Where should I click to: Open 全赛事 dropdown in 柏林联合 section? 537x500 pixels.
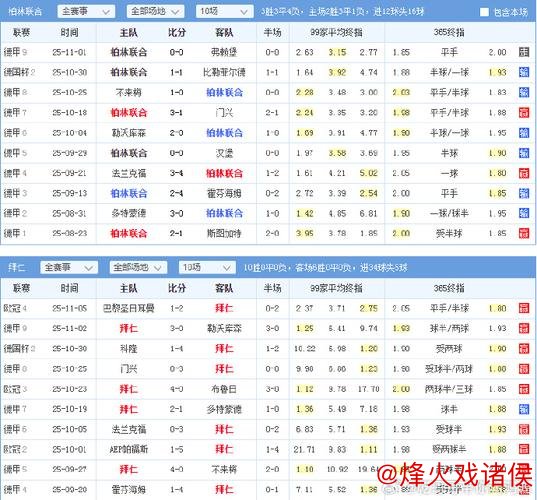(x=86, y=12)
